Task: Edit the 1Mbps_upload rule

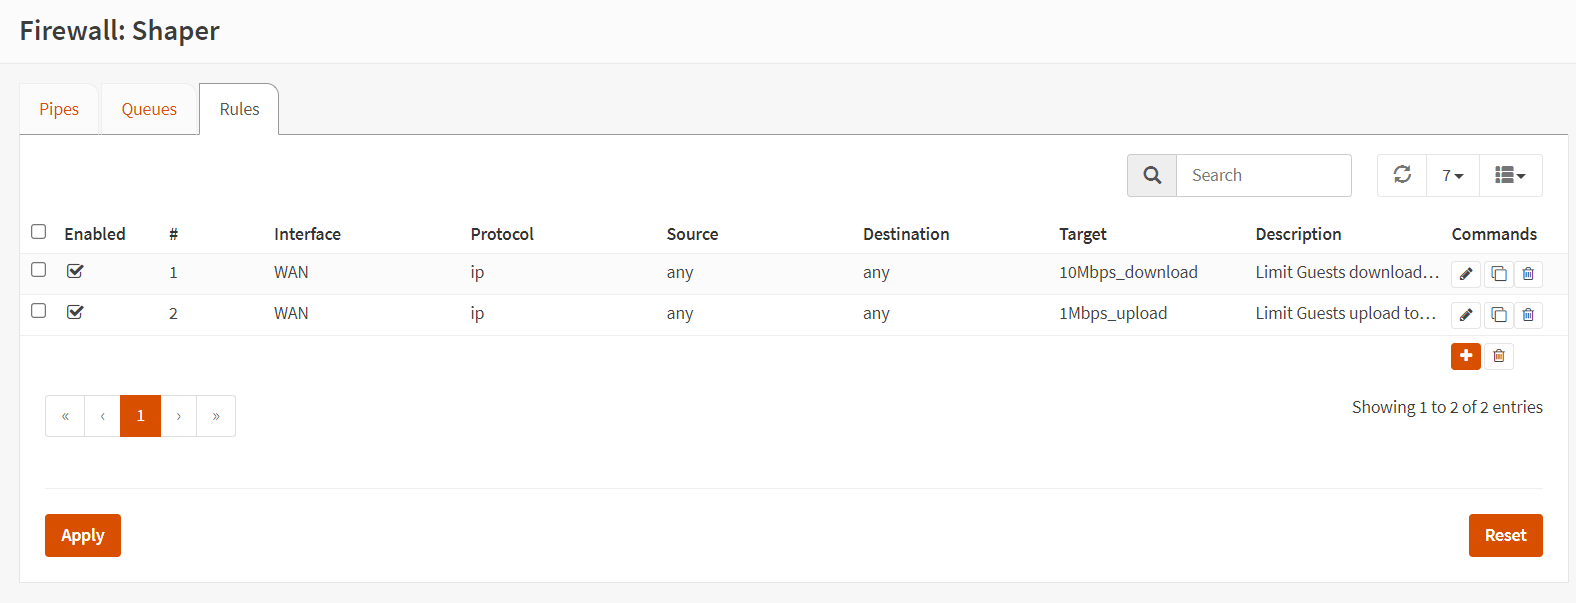Action: 1465,315
